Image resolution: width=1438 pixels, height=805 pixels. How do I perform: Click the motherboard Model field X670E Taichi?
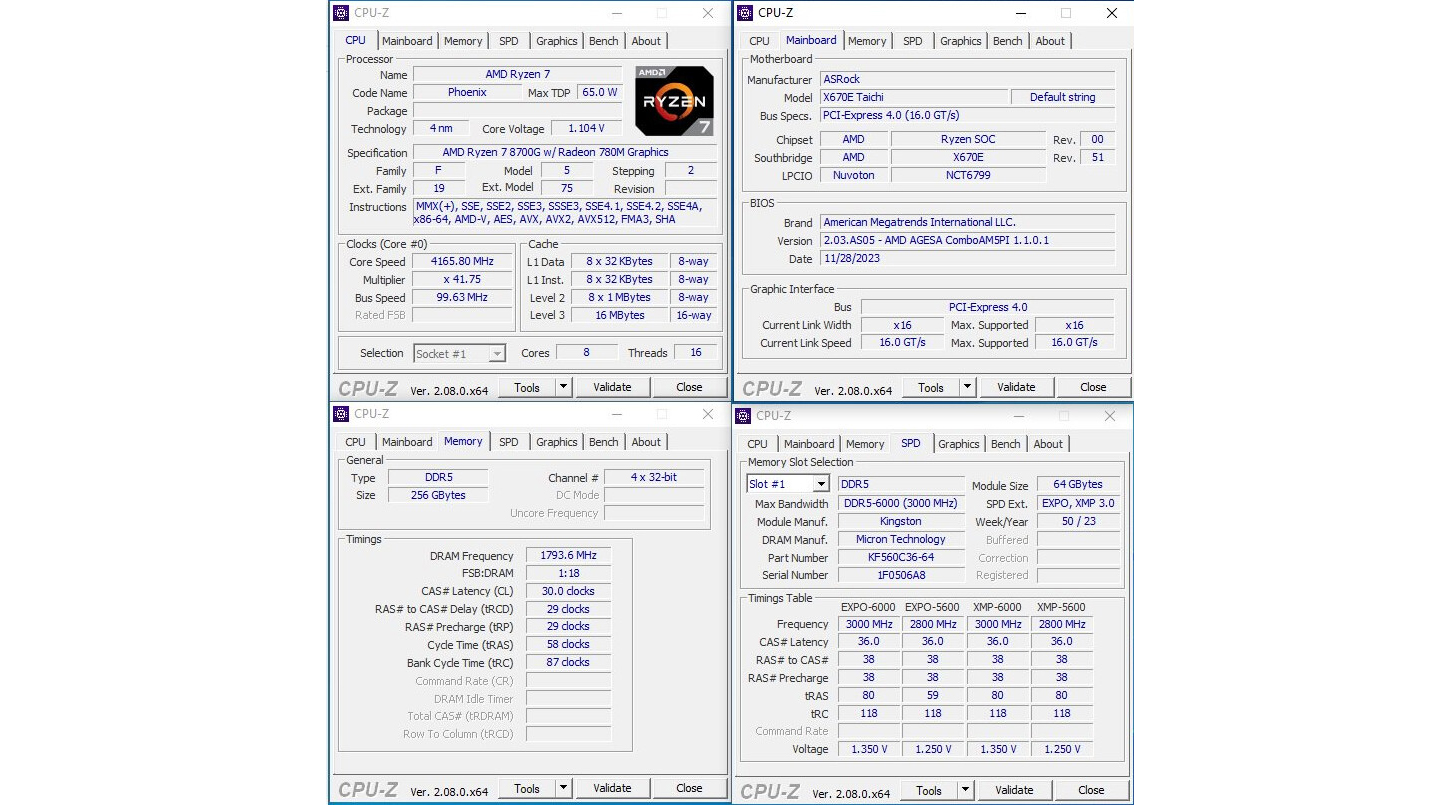pyautogui.click(x=913, y=97)
